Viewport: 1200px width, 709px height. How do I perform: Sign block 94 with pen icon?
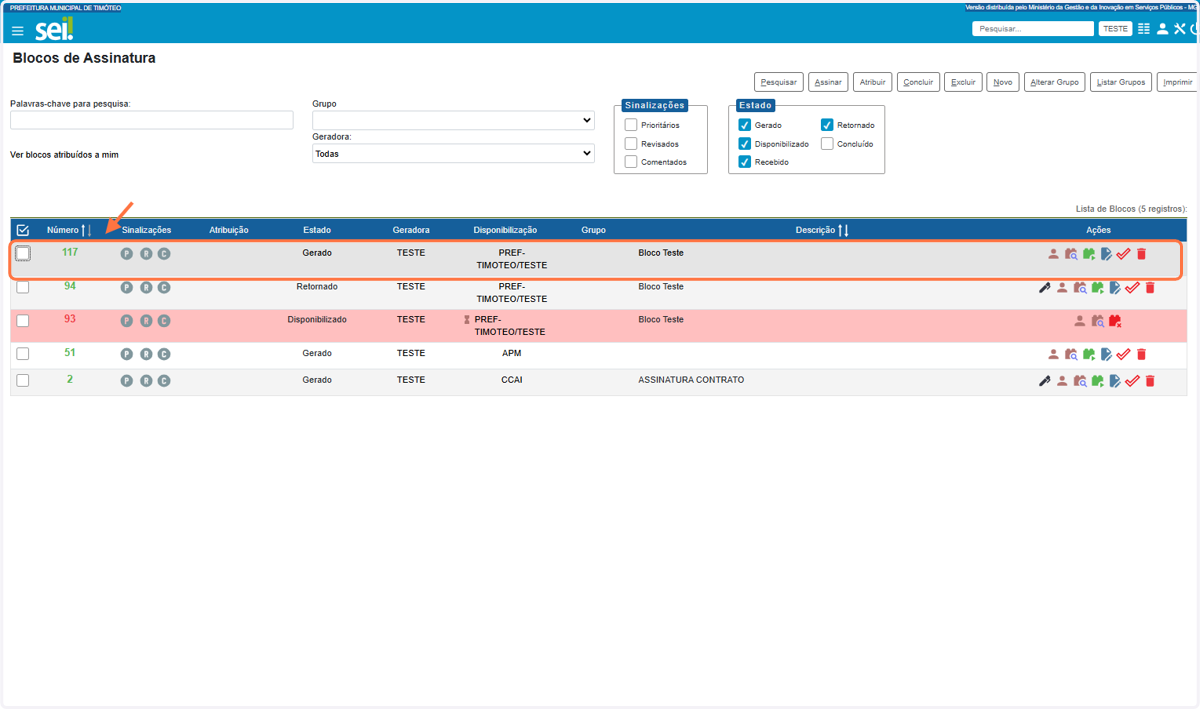point(1044,288)
